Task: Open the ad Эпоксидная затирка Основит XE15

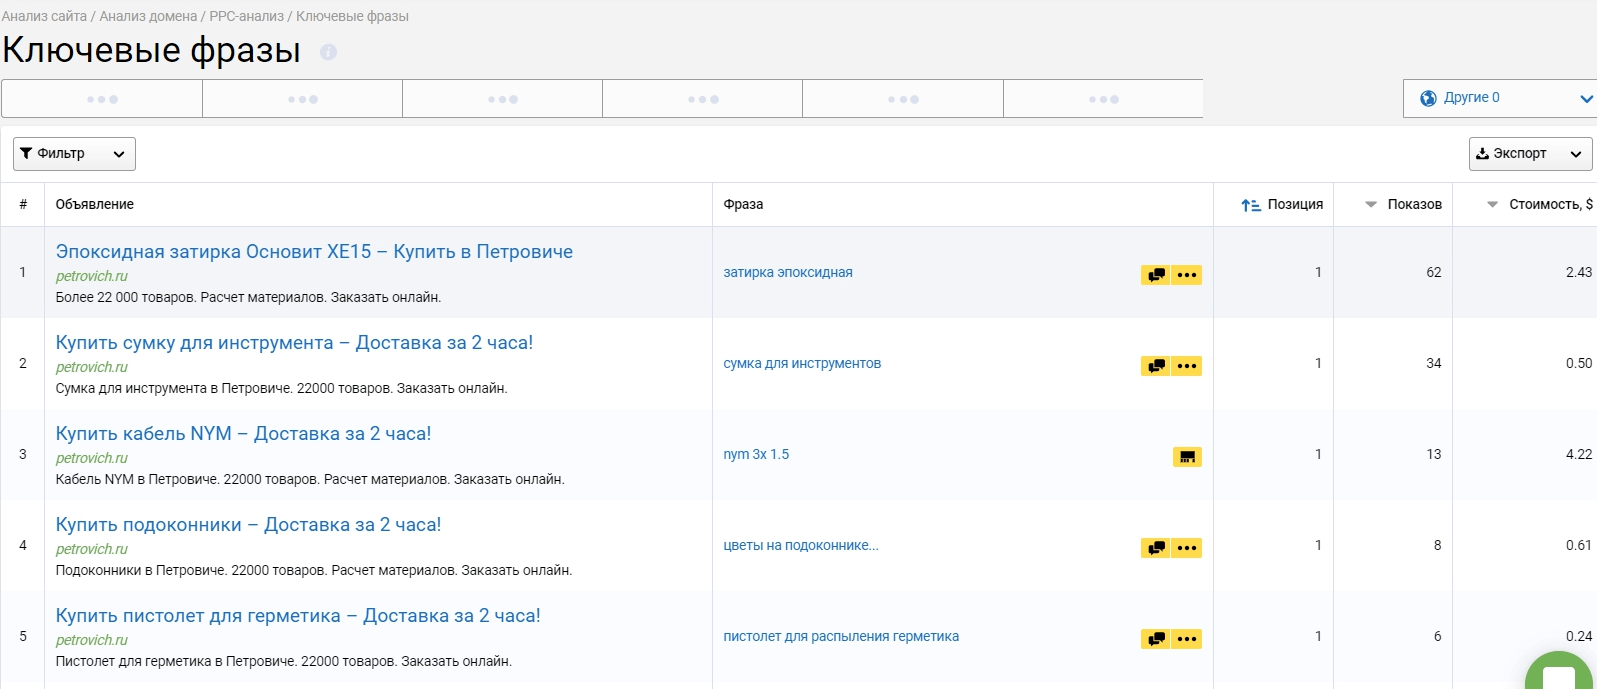Action: click(314, 252)
